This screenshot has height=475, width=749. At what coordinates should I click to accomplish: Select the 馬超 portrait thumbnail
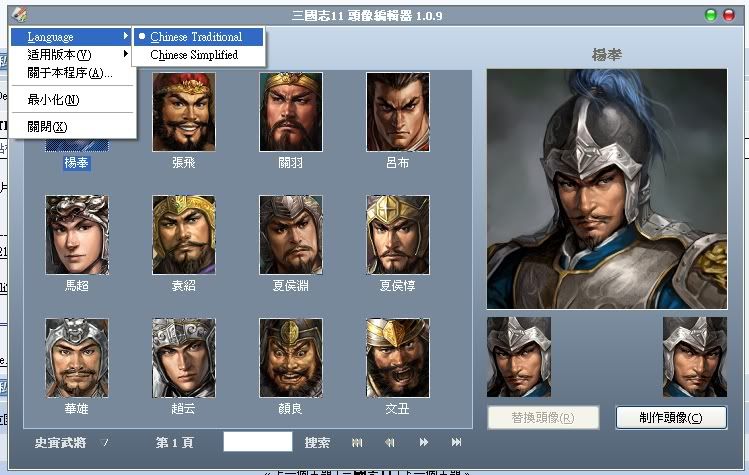pyautogui.click(x=77, y=235)
